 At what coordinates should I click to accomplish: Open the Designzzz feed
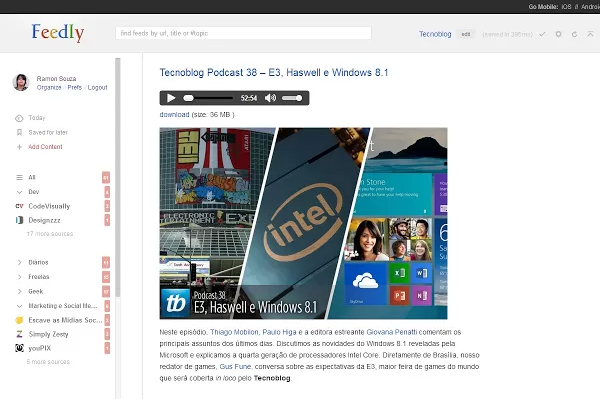(x=44, y=220)
